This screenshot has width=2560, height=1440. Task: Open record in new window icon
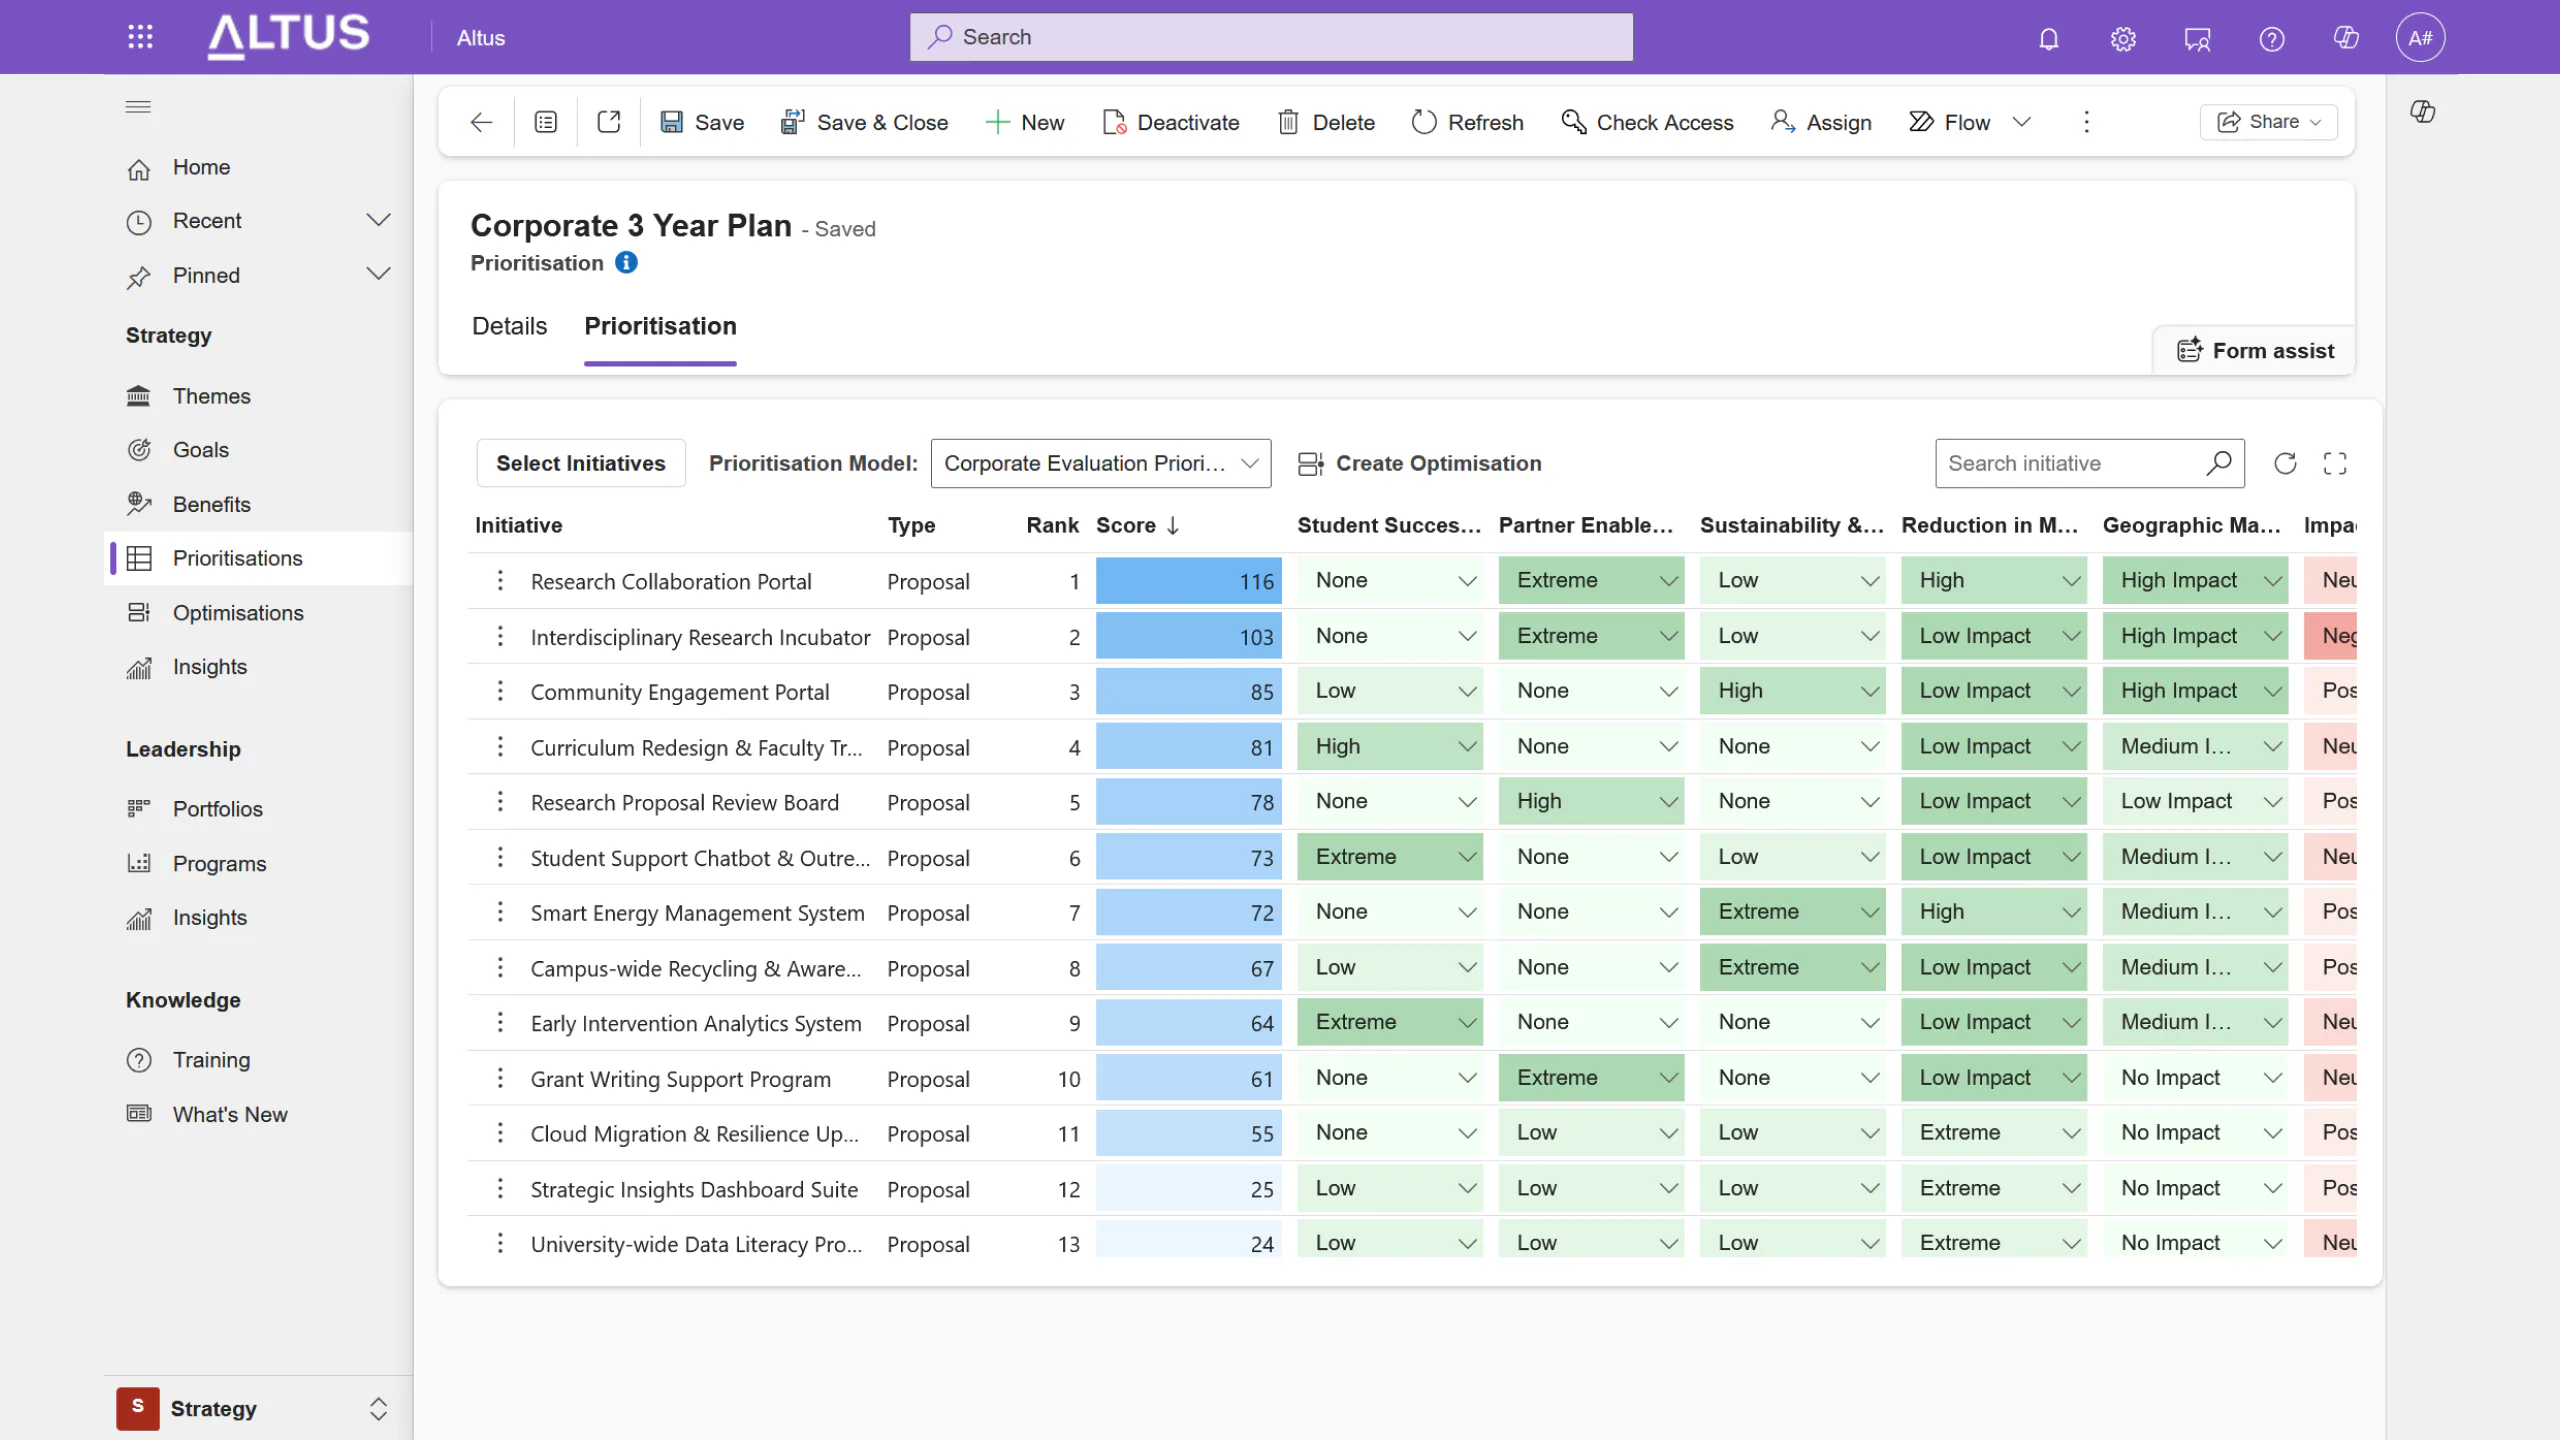[x=609, y=122]
